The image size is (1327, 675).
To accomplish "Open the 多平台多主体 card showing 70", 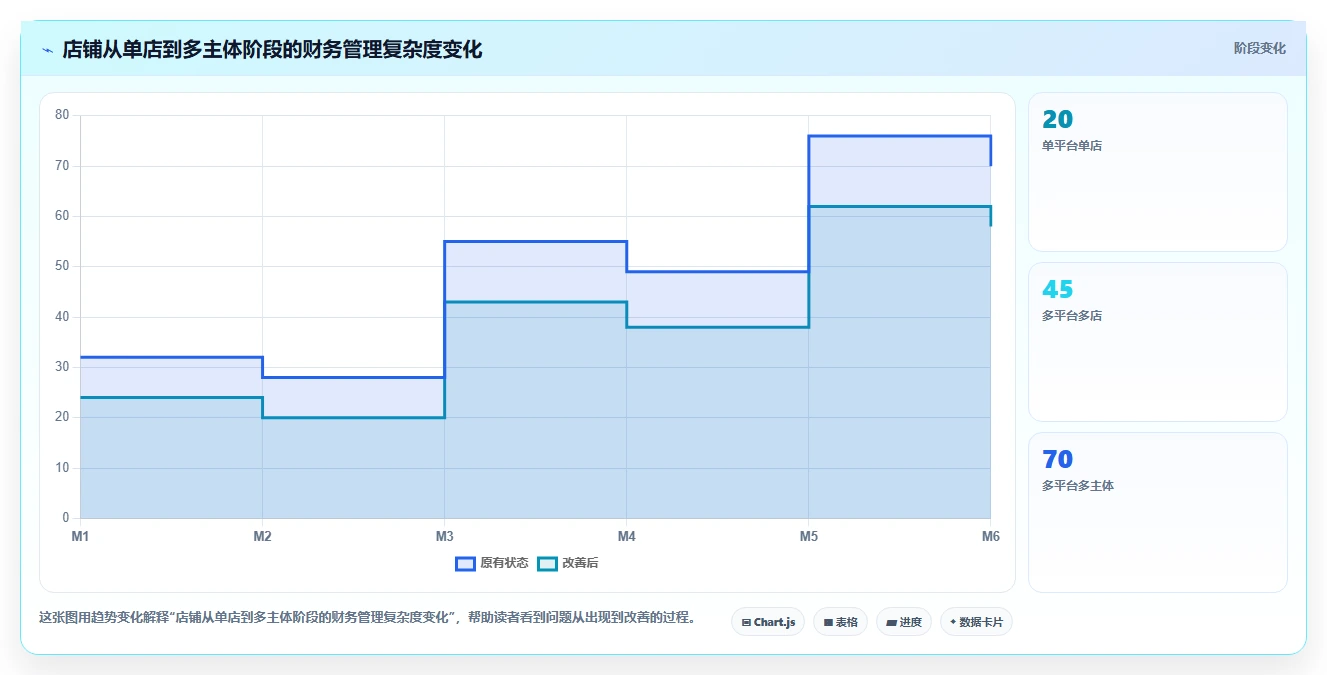I will tap(1157, 512).
